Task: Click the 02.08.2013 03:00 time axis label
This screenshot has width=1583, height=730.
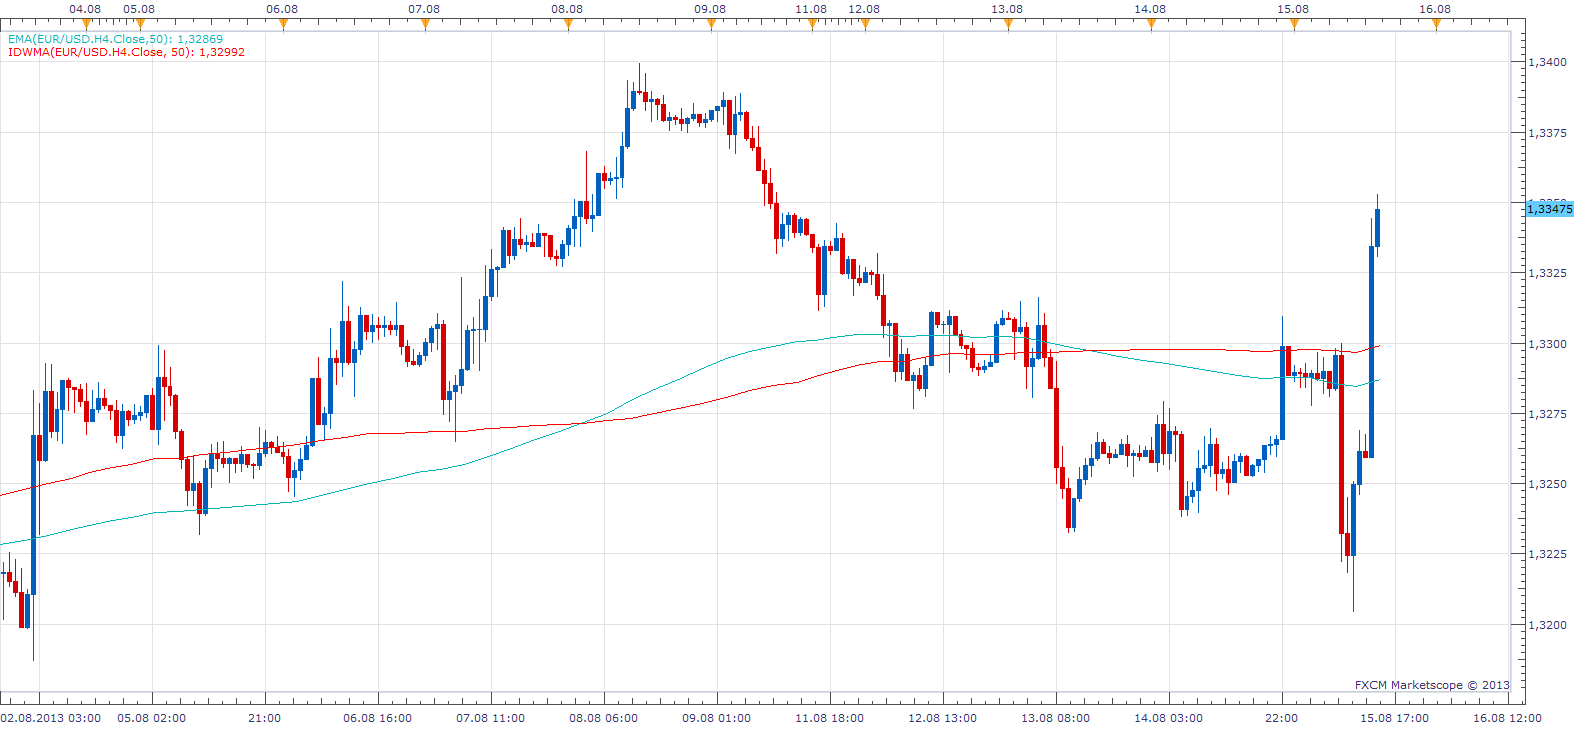Action: pyautogui.click(x=51, y=718)
